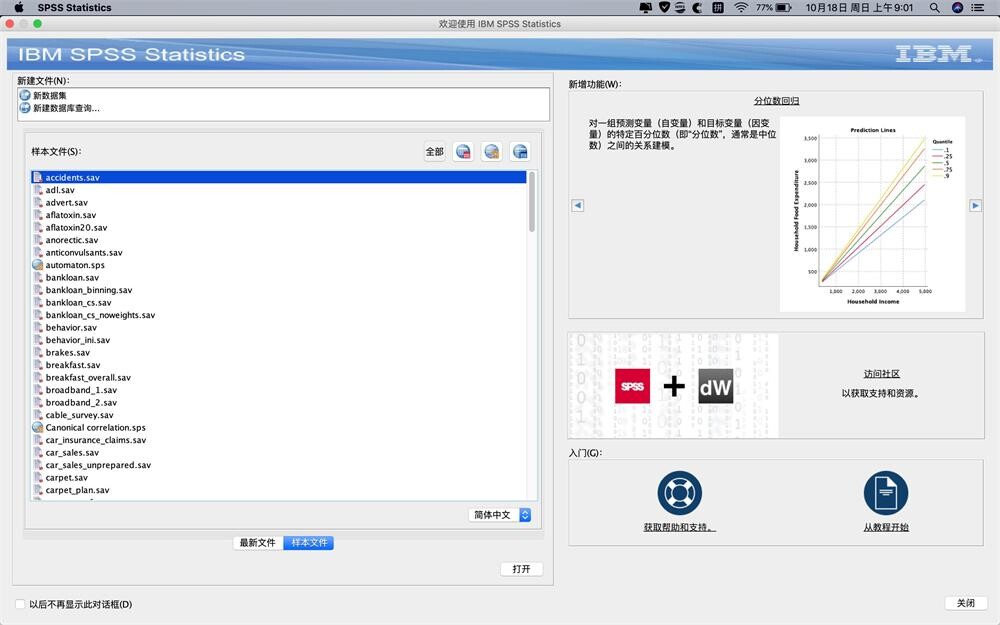The image size is (1000, 625).
Task: Click the life-ring help and support icon
Action: tap(679, 493)
